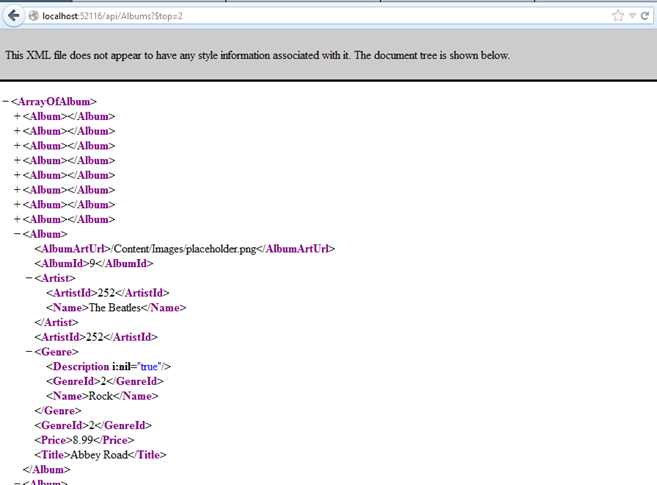Expand the third collapsed Album node
The width and height of the screenshot is (657, 485).
click(17, 146)
